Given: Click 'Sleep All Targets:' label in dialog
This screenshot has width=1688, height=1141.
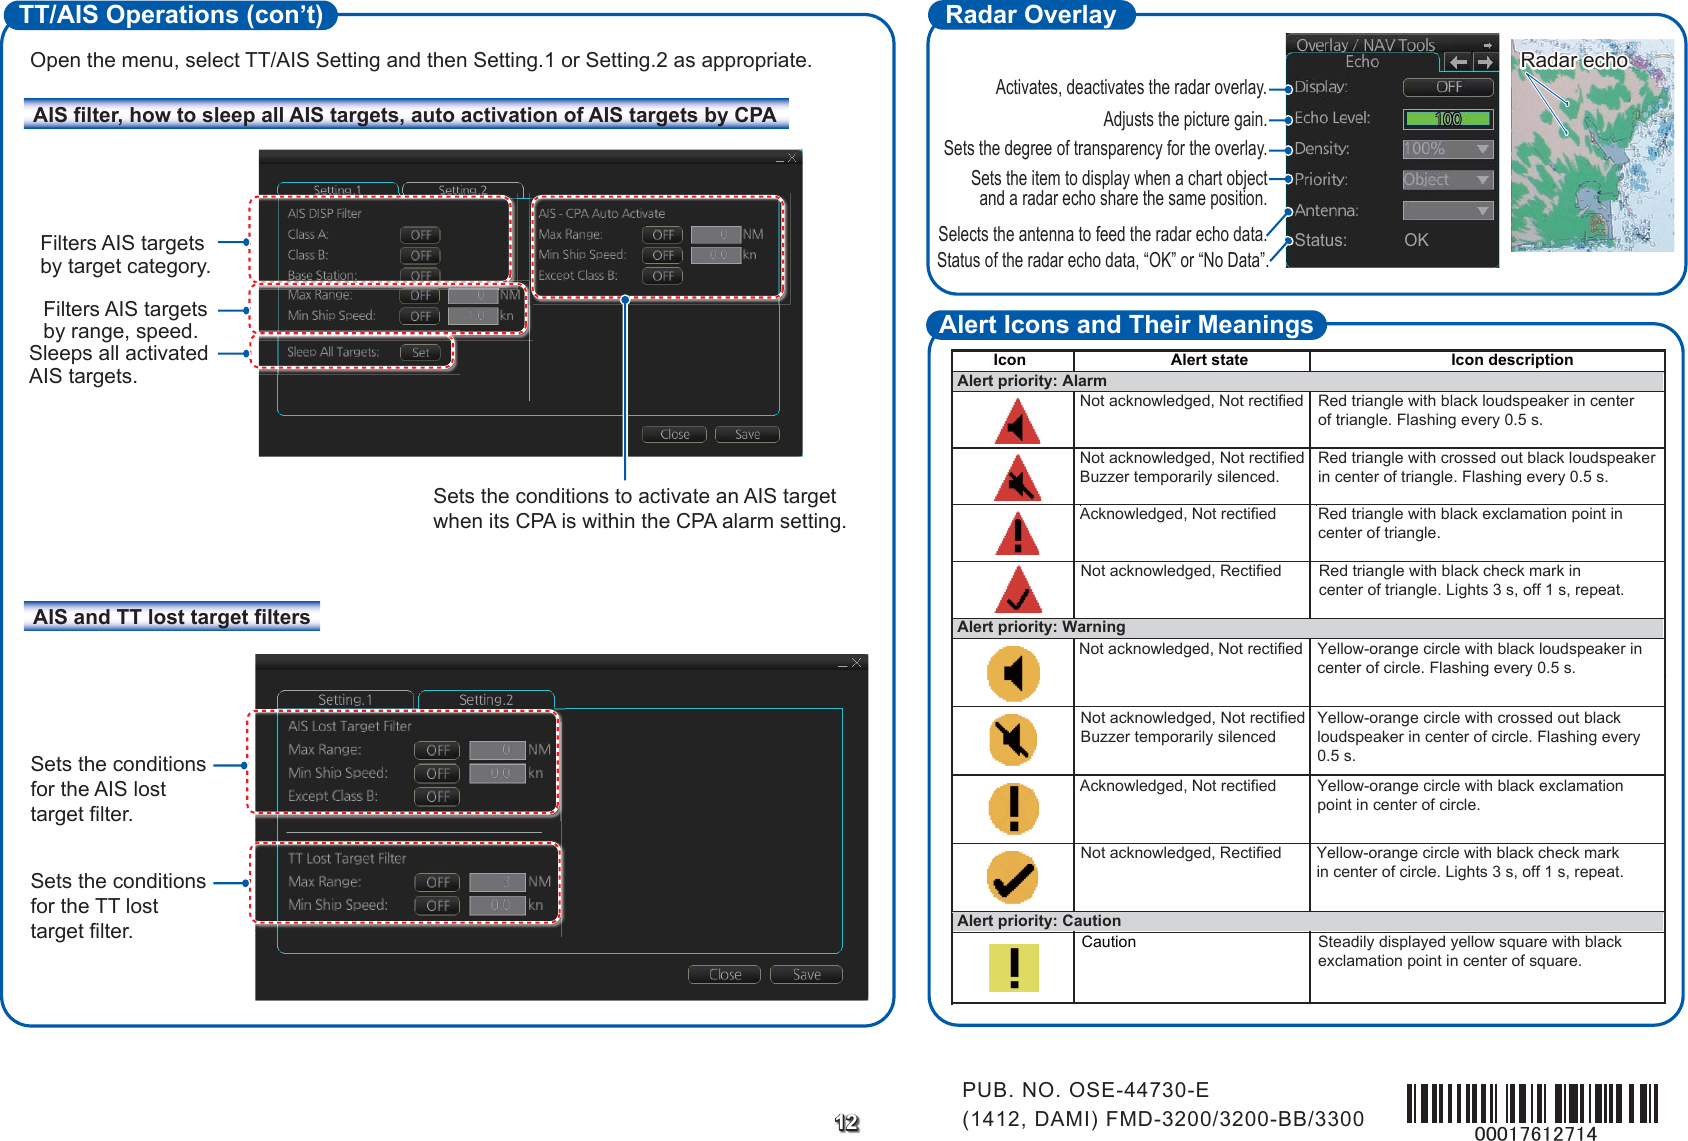Looking at the screenshot, I should 333,352.
